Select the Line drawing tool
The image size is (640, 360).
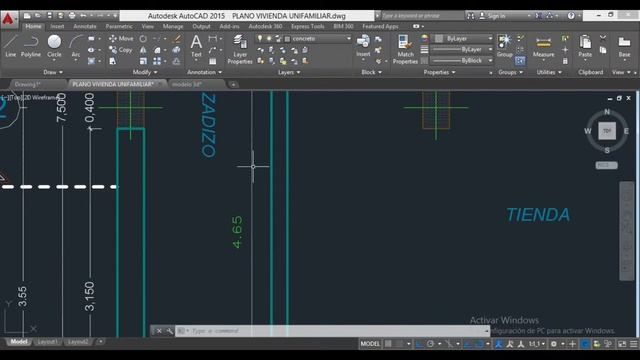click(11, 46)
